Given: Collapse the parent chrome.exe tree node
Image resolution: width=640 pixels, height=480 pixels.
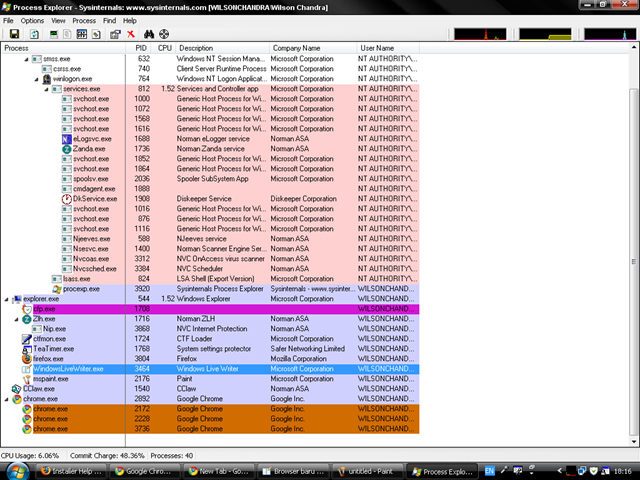Looking at the screenshot, I should 7,399.
